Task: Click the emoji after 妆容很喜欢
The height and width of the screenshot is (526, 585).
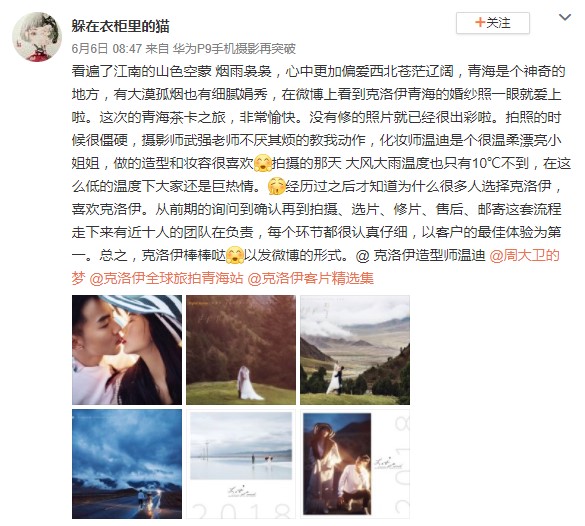Action: (x=263, y=163)
